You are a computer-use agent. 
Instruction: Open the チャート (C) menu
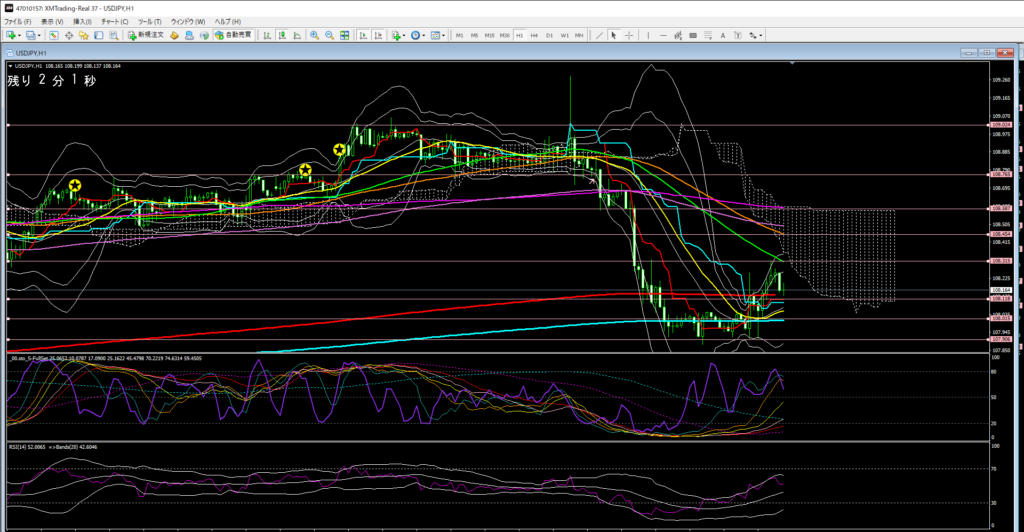tap(114, 22)
